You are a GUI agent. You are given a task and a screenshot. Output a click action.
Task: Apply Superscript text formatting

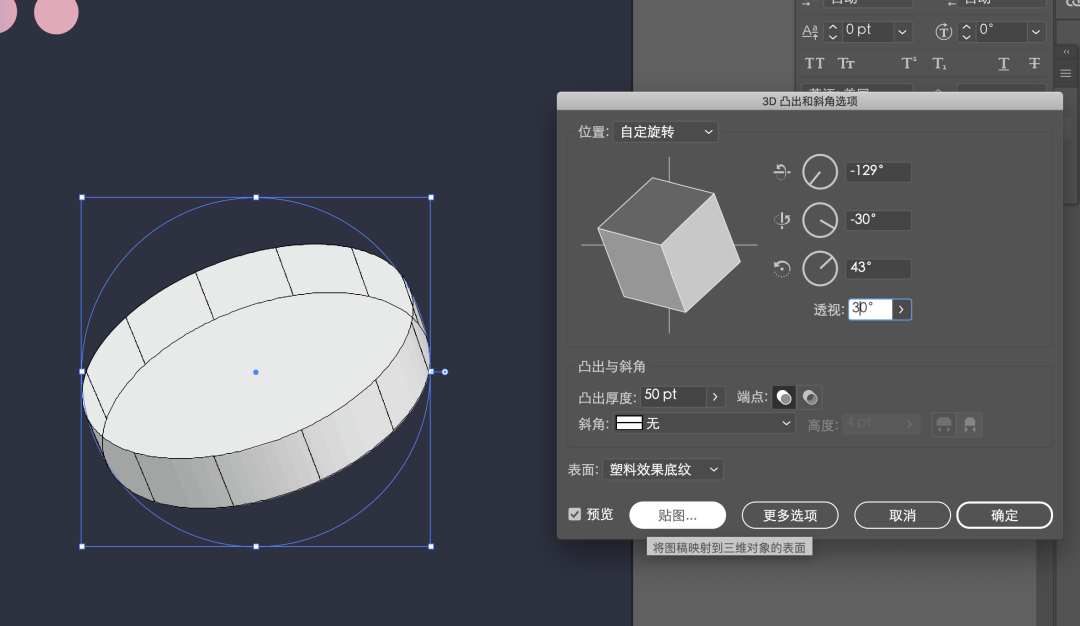click(x=909, y=63)
